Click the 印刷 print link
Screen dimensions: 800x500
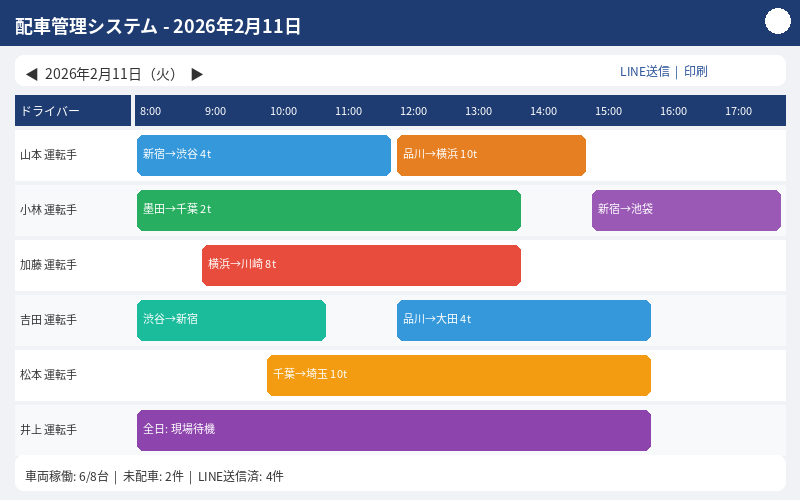(695, 71)
